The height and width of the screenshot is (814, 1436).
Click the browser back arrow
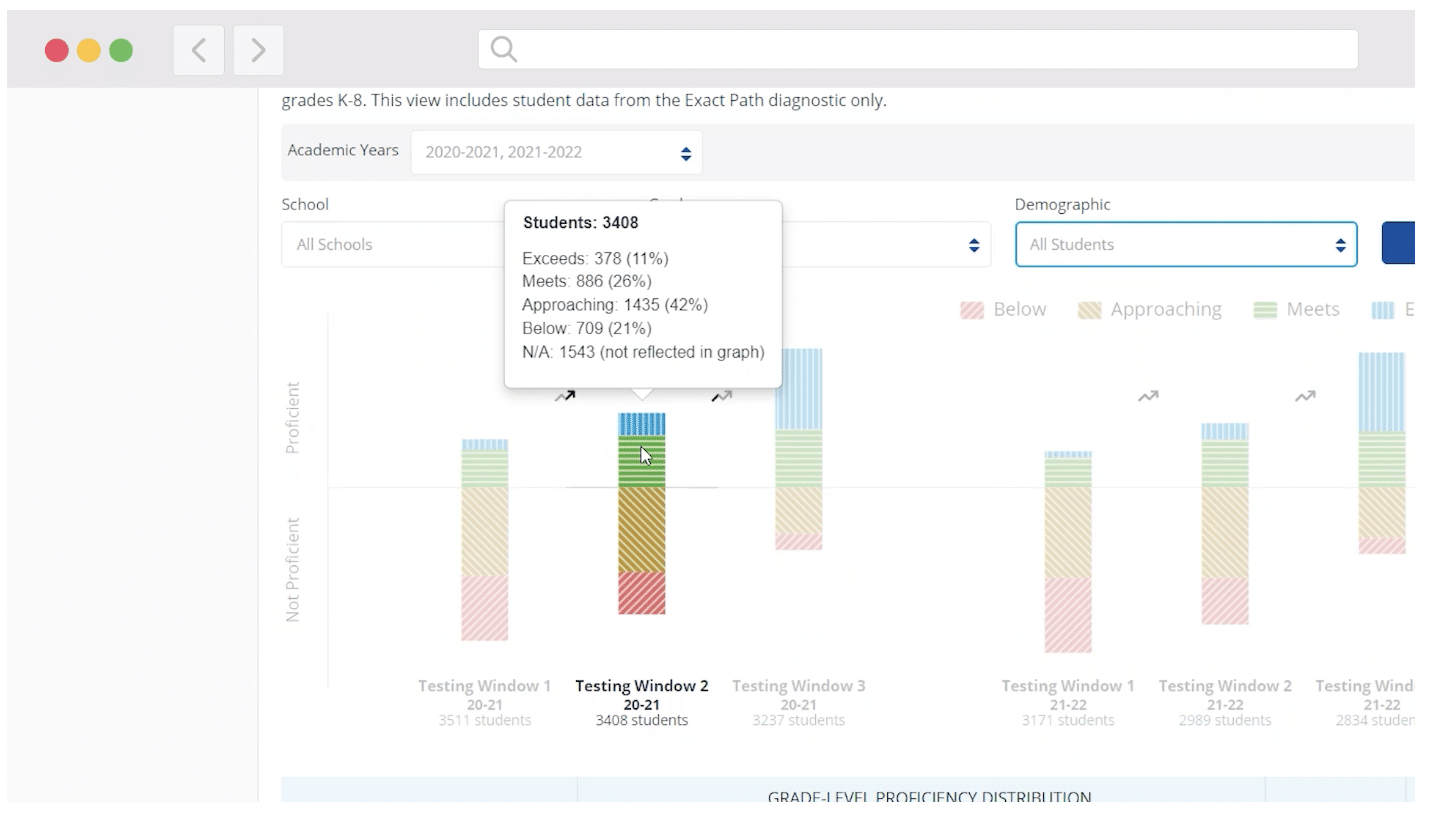point(197,50)
